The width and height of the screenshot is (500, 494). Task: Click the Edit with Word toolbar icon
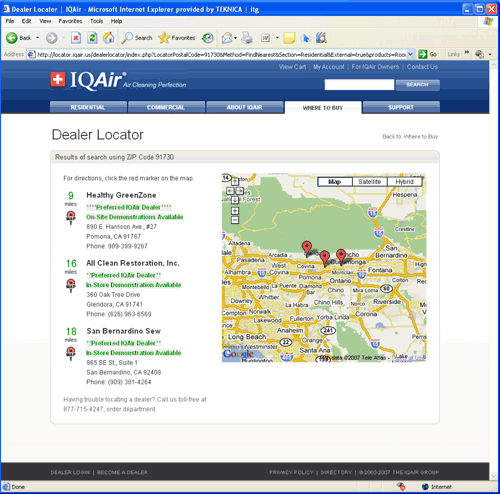266,38
